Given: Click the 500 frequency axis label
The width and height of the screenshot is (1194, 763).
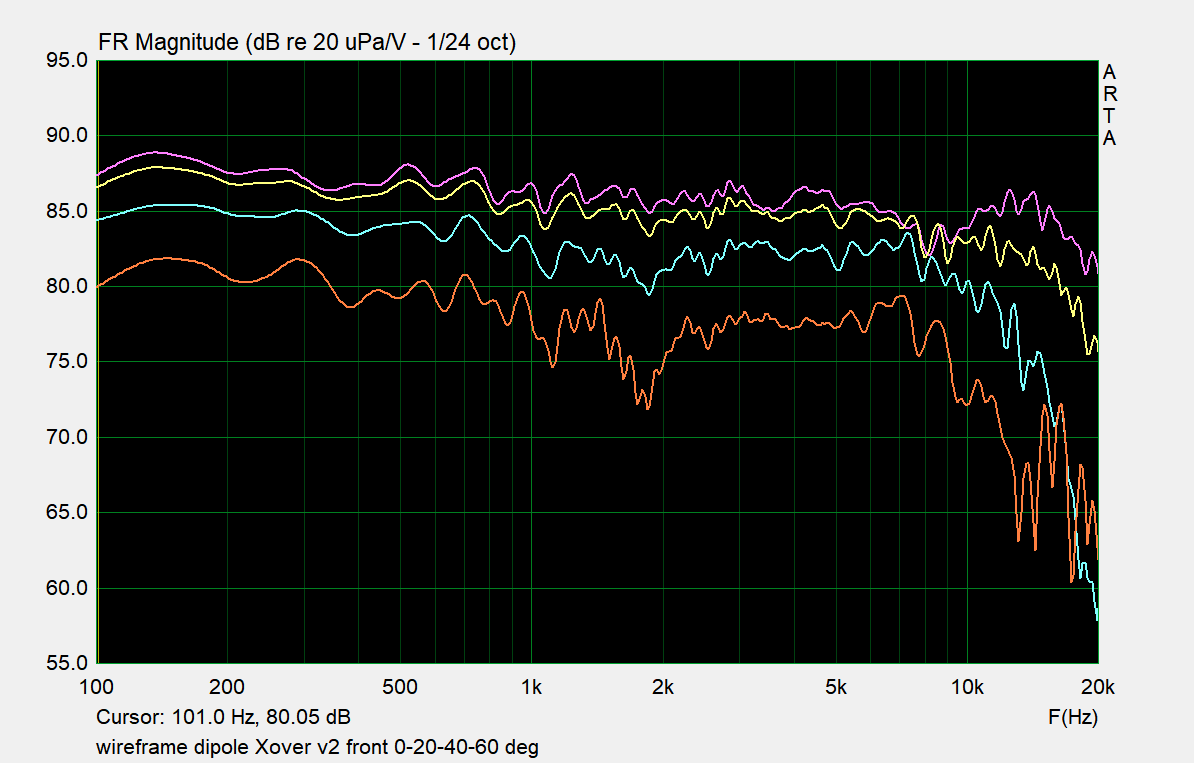Looking at the screenshot, I should pos(400,687).
